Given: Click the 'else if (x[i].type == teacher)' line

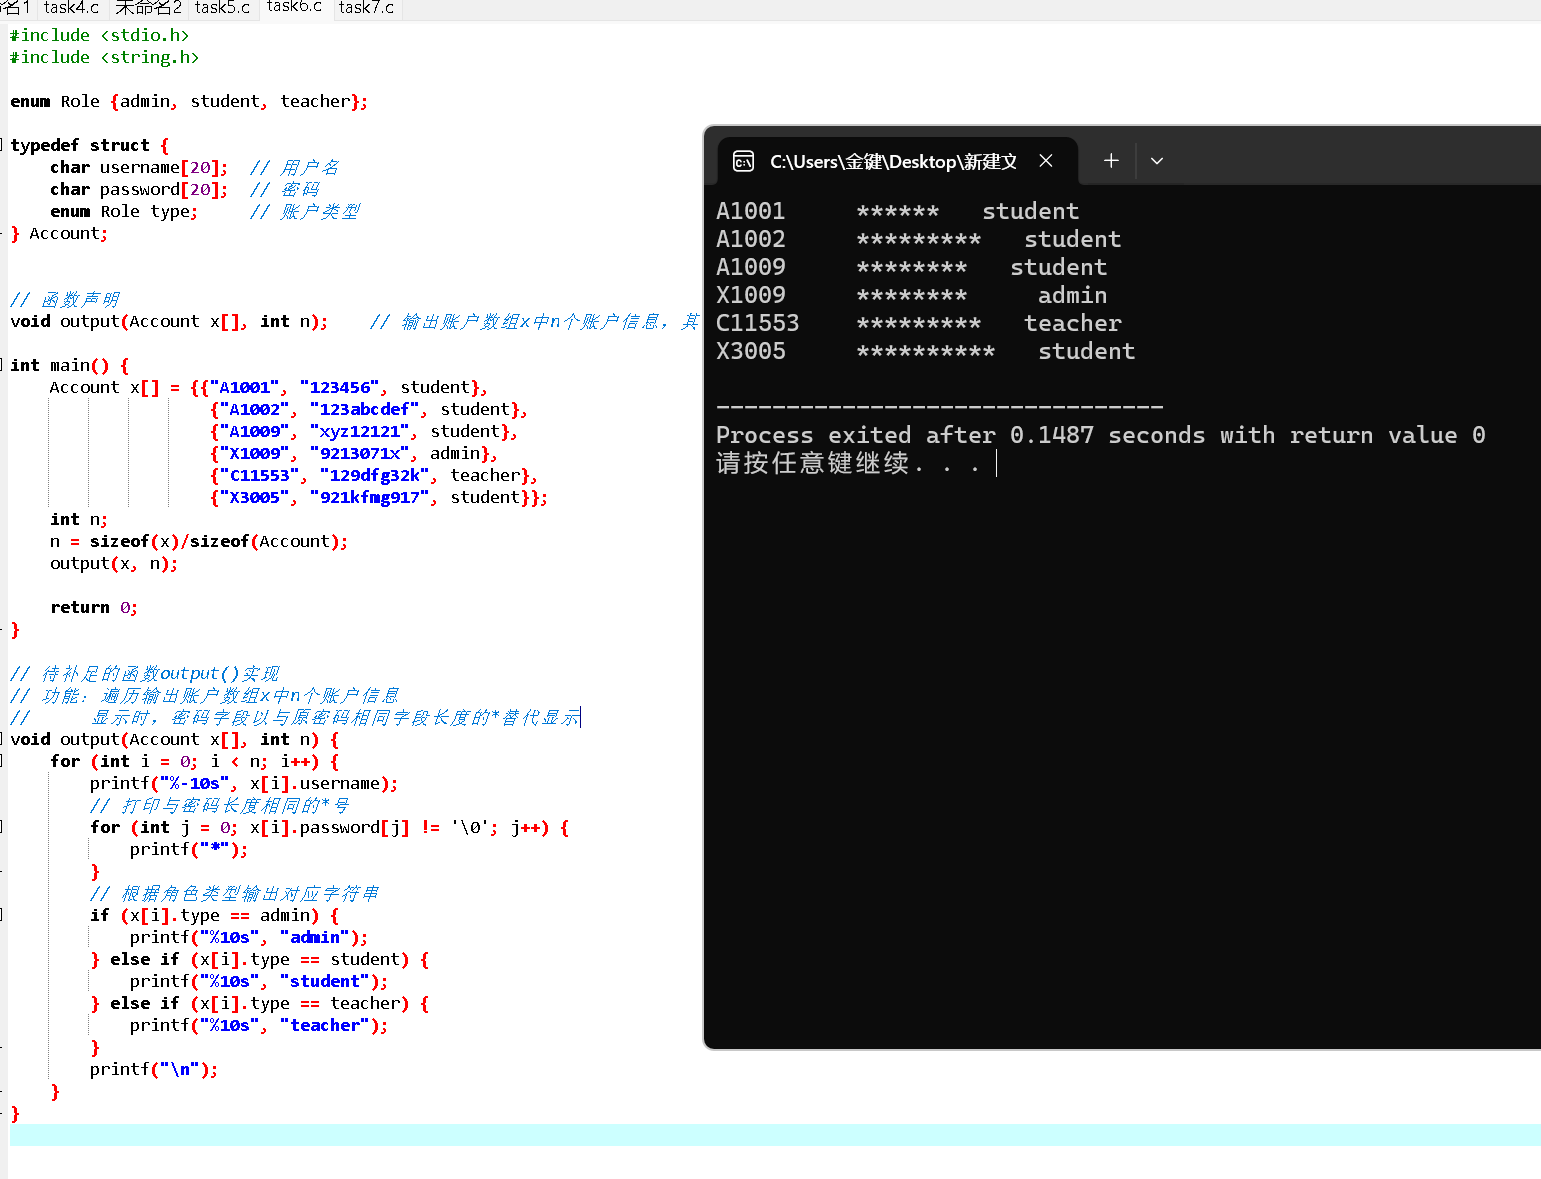Looking at the screenshot, I should [260, 1003].
